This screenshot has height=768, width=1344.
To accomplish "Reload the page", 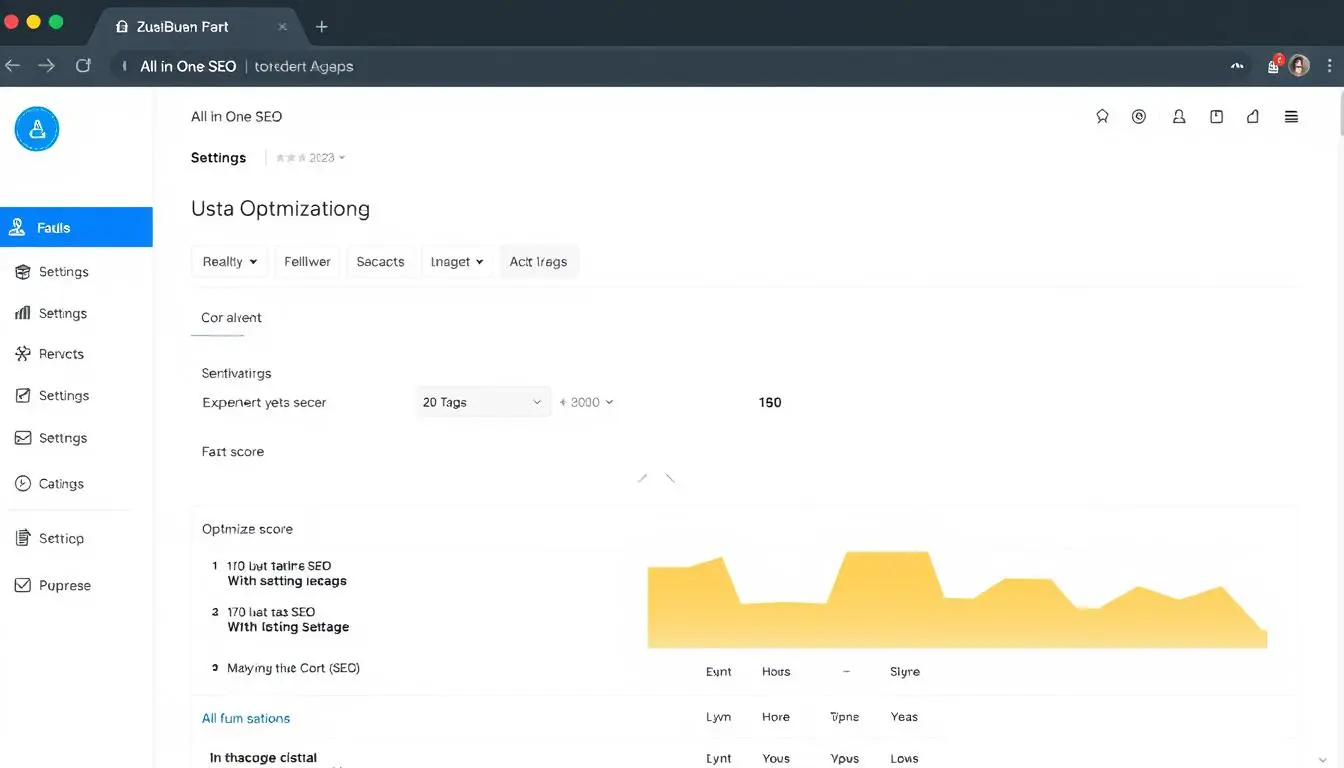I will pyautogui.click(x=83, y=66).
